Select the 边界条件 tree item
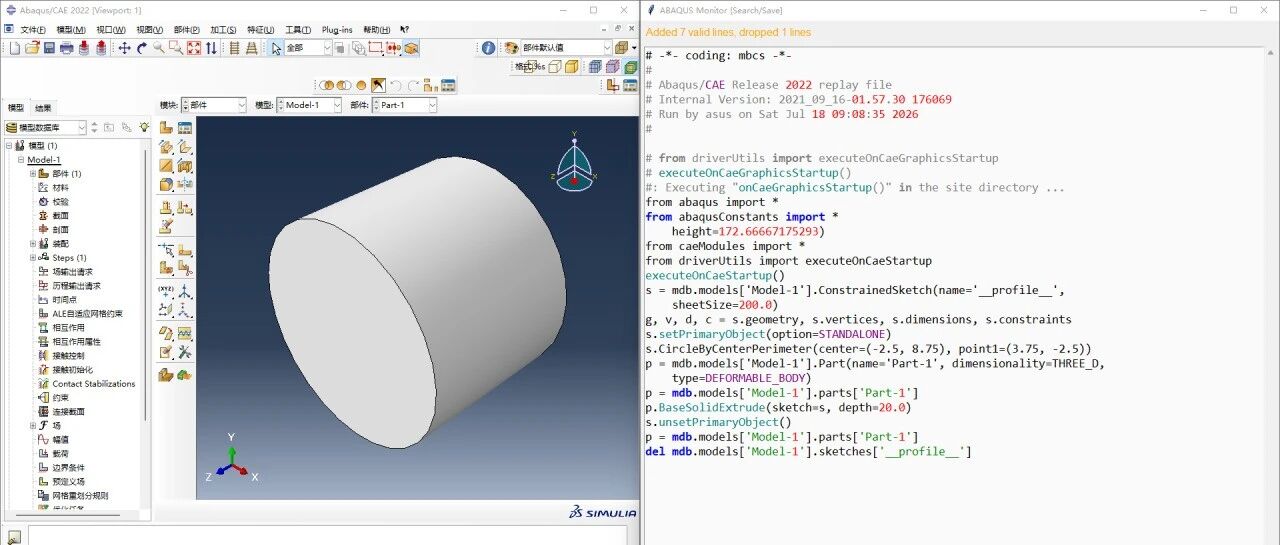1280x545 pixels. pyautogui.click(x=69, y=468)
